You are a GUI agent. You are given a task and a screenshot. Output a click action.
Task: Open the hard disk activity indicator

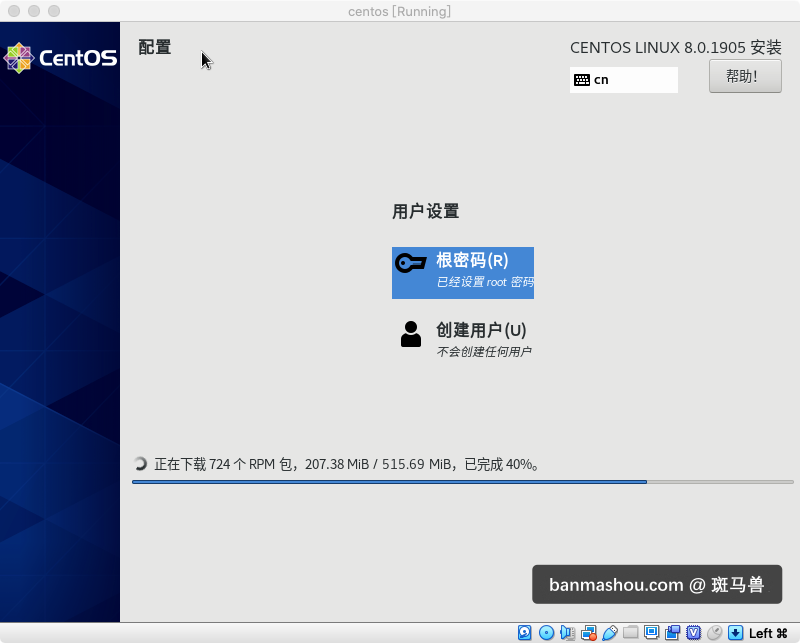coord(524,633)
